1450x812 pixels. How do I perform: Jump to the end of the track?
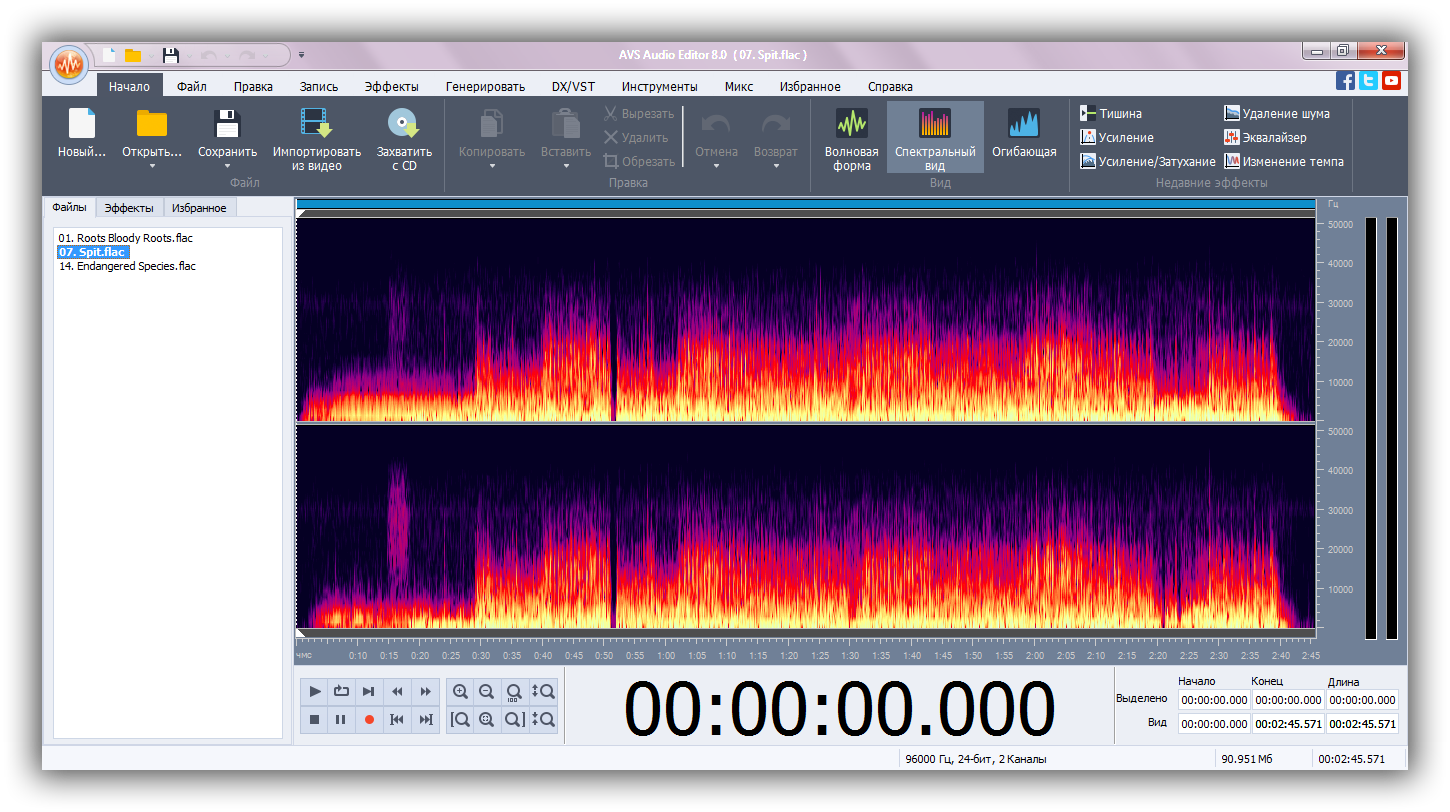(425, 719)
